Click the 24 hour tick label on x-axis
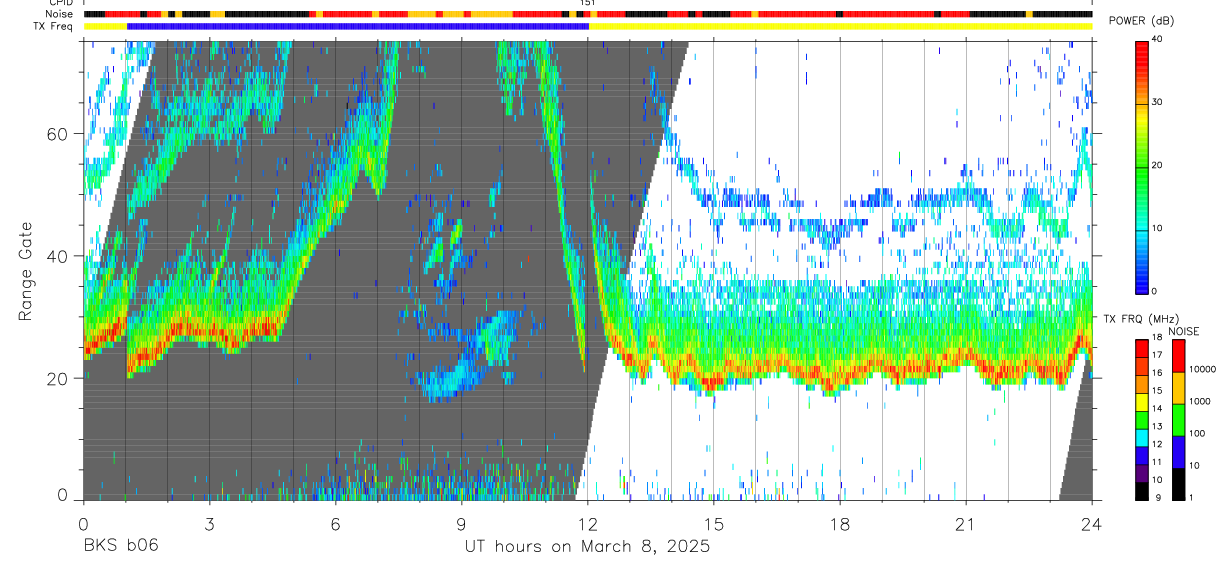The image size is (1228, 567). tap(1092, 525)
